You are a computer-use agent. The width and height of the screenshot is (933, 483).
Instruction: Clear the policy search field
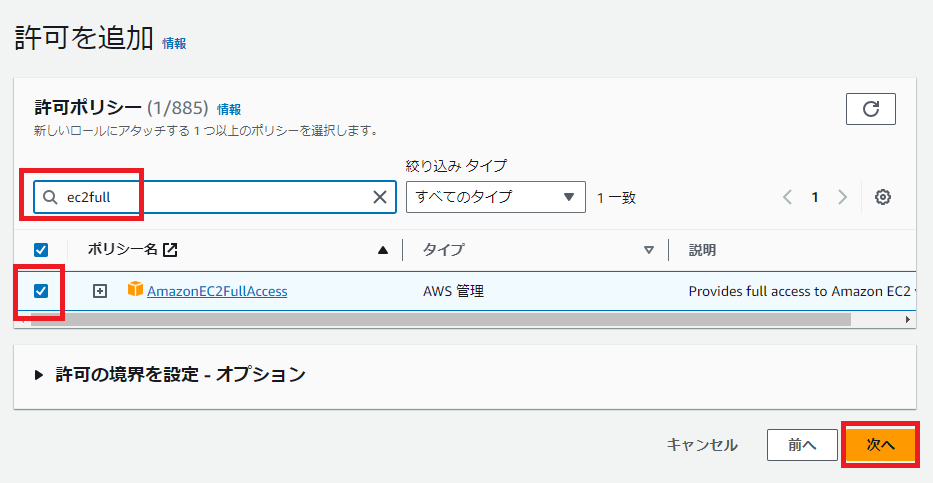(x=380, y=197)
